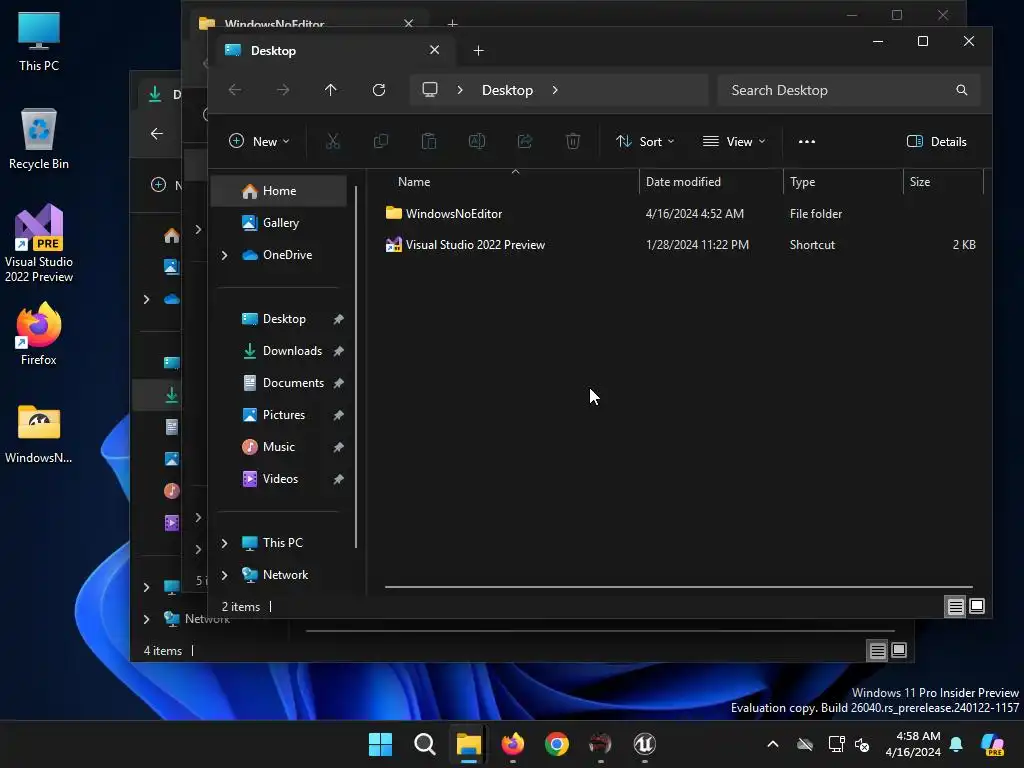Viewport: 1024px width, 768px height.
Task: Select Visual Studio 2022 Preview desktop shortcut
Action: (39, 243)
